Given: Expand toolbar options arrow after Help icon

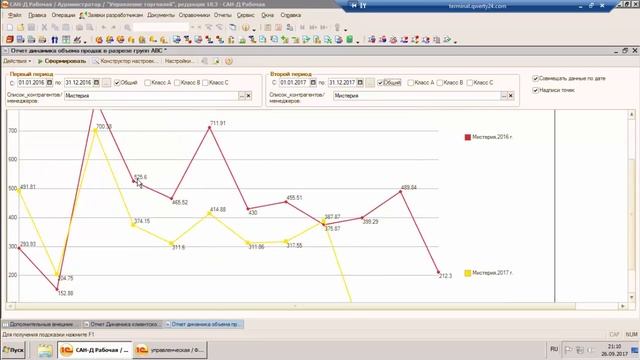Looking at the screenshot, I should pos(254,29).
